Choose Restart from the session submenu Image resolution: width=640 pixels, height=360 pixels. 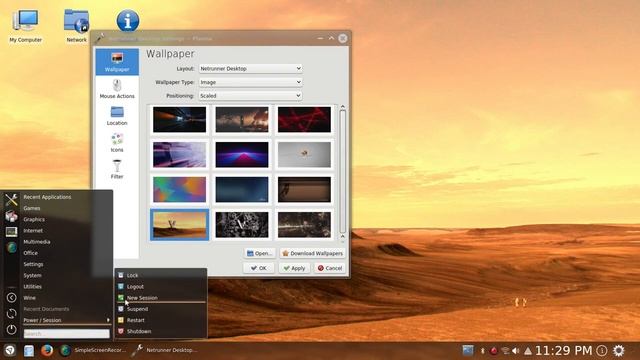click(x=160, y=320)
